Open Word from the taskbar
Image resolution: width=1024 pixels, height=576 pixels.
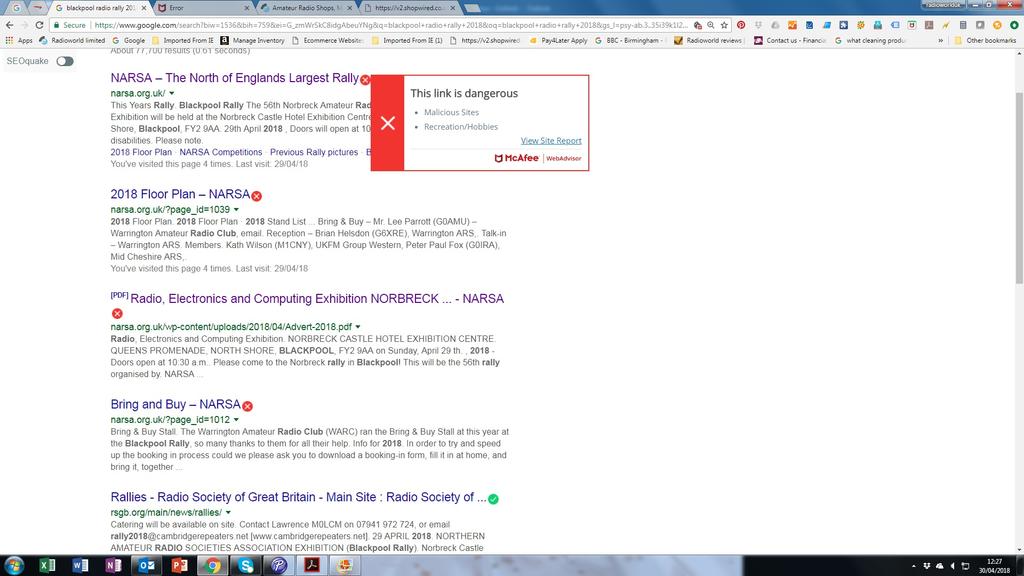click(80, 565)
